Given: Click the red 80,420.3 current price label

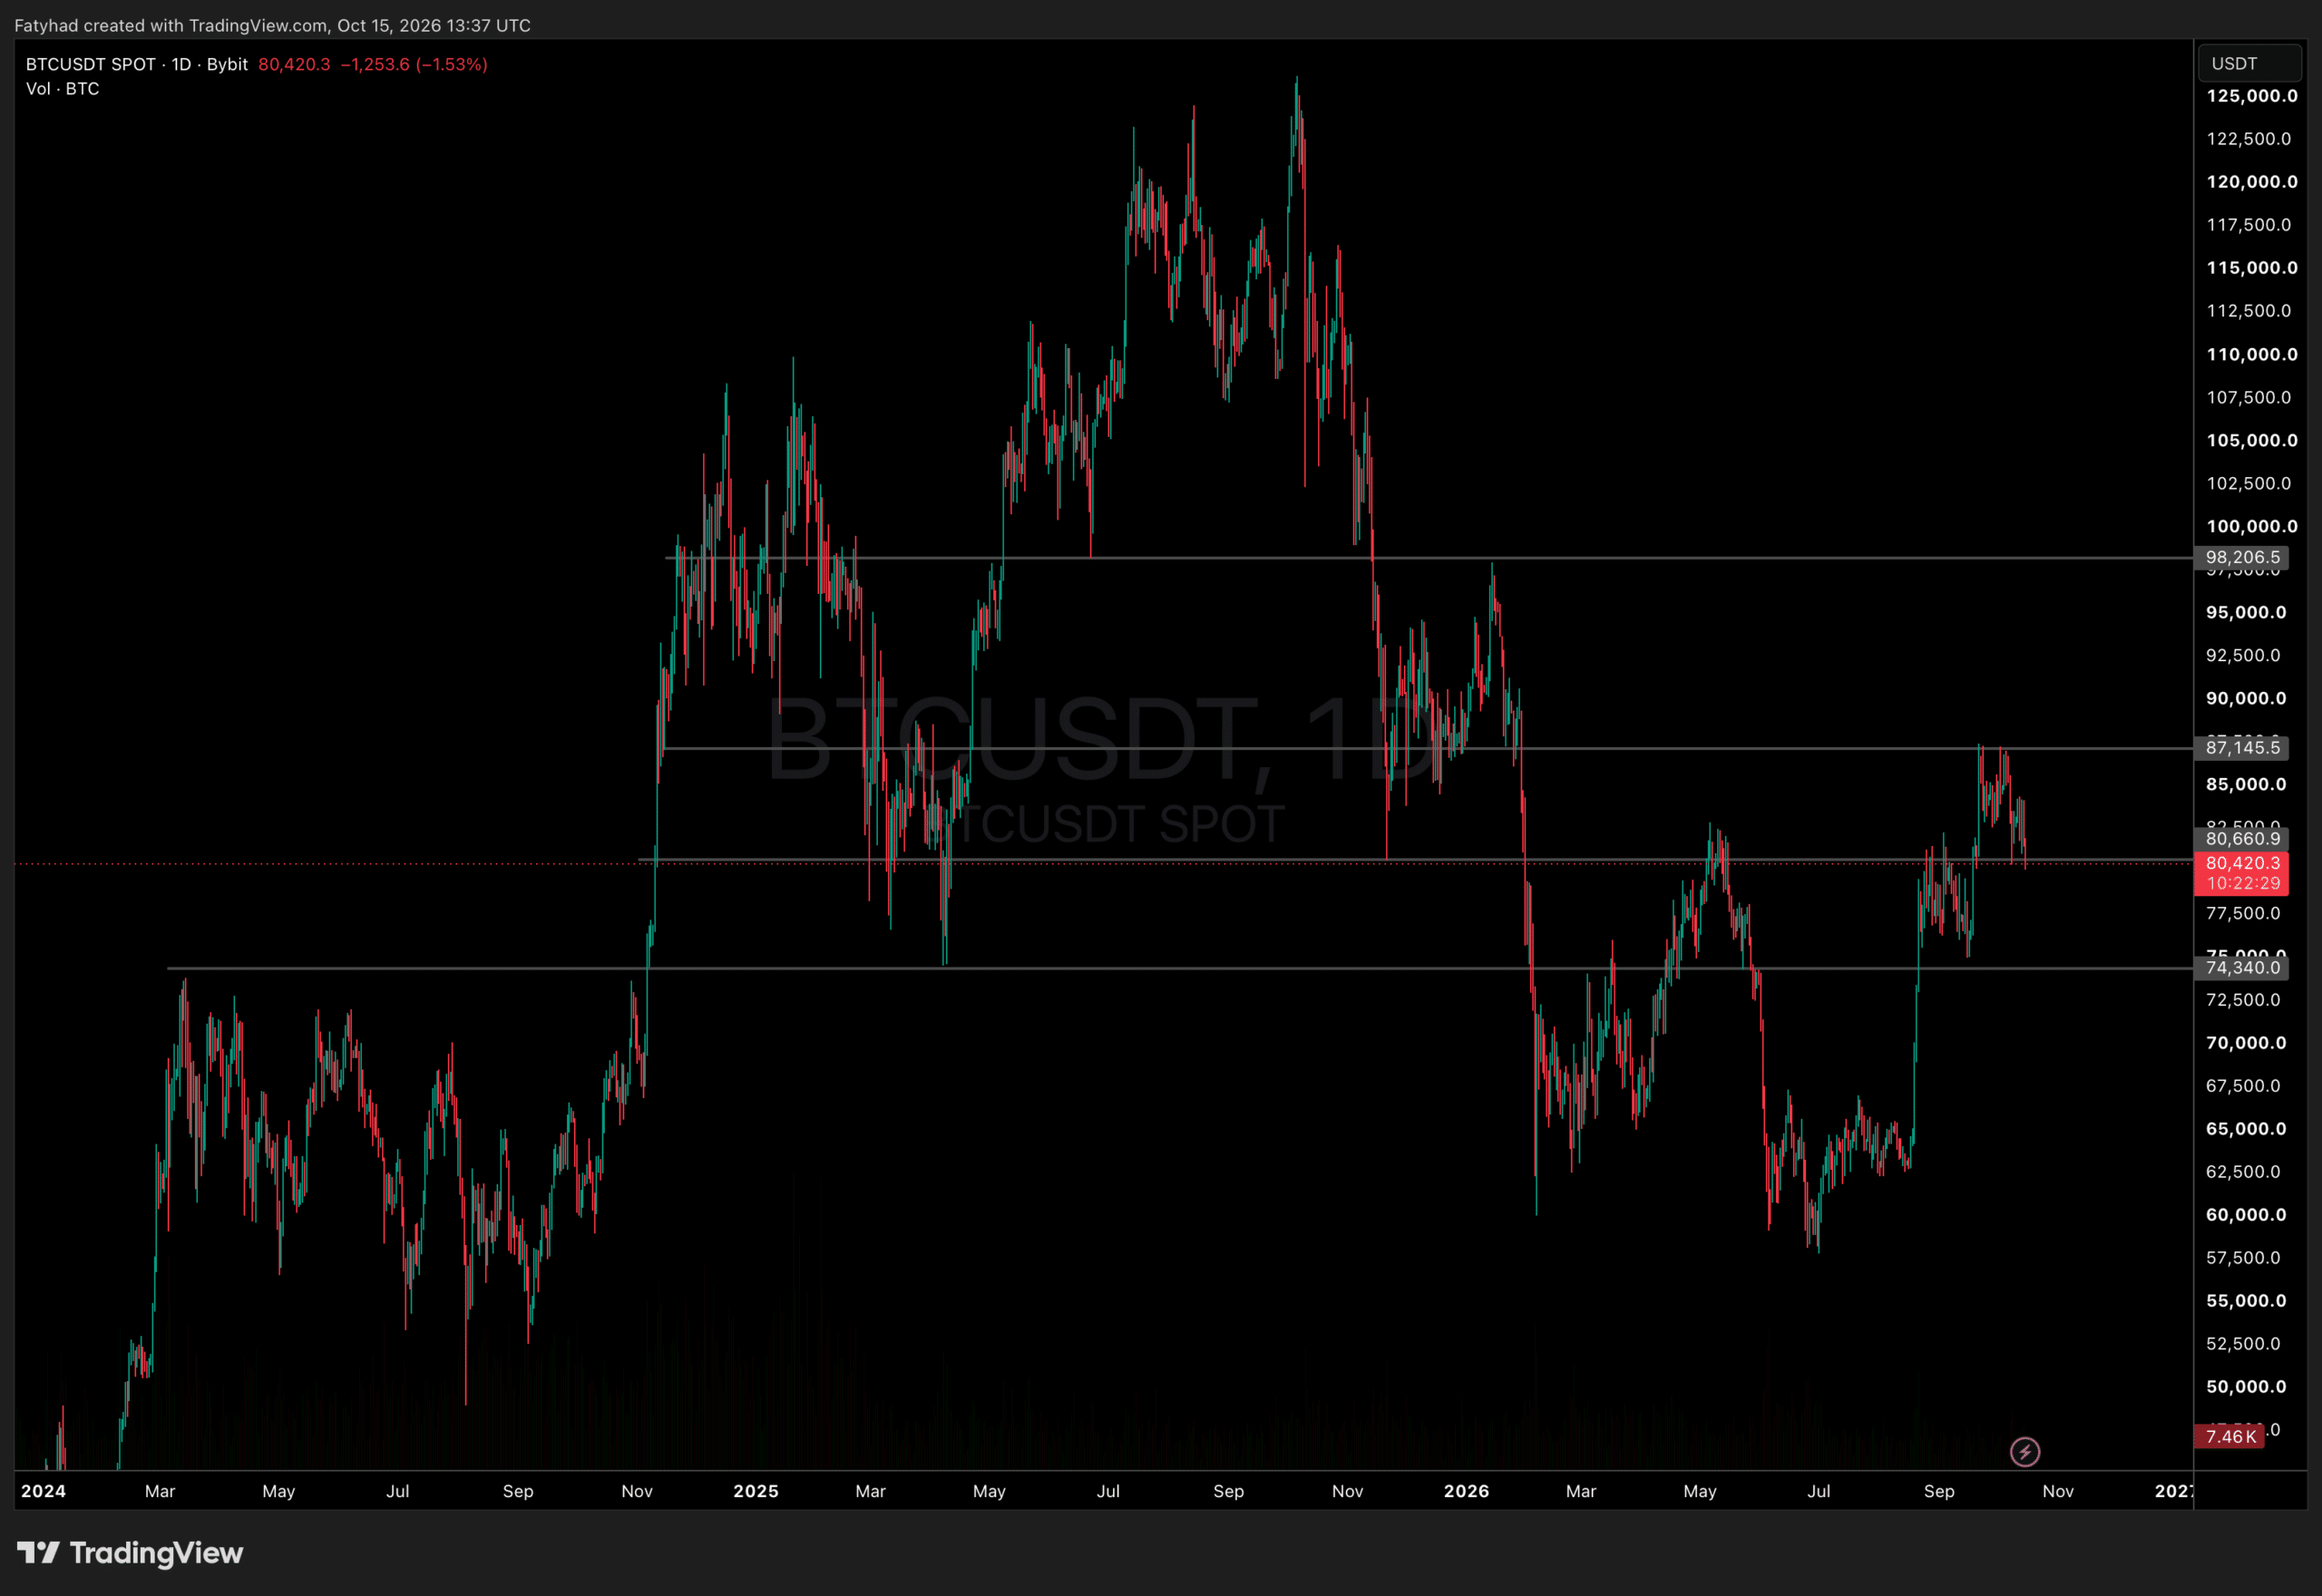Looking at the screenshot, I should pyautogui.click(x=2242, y=873).
